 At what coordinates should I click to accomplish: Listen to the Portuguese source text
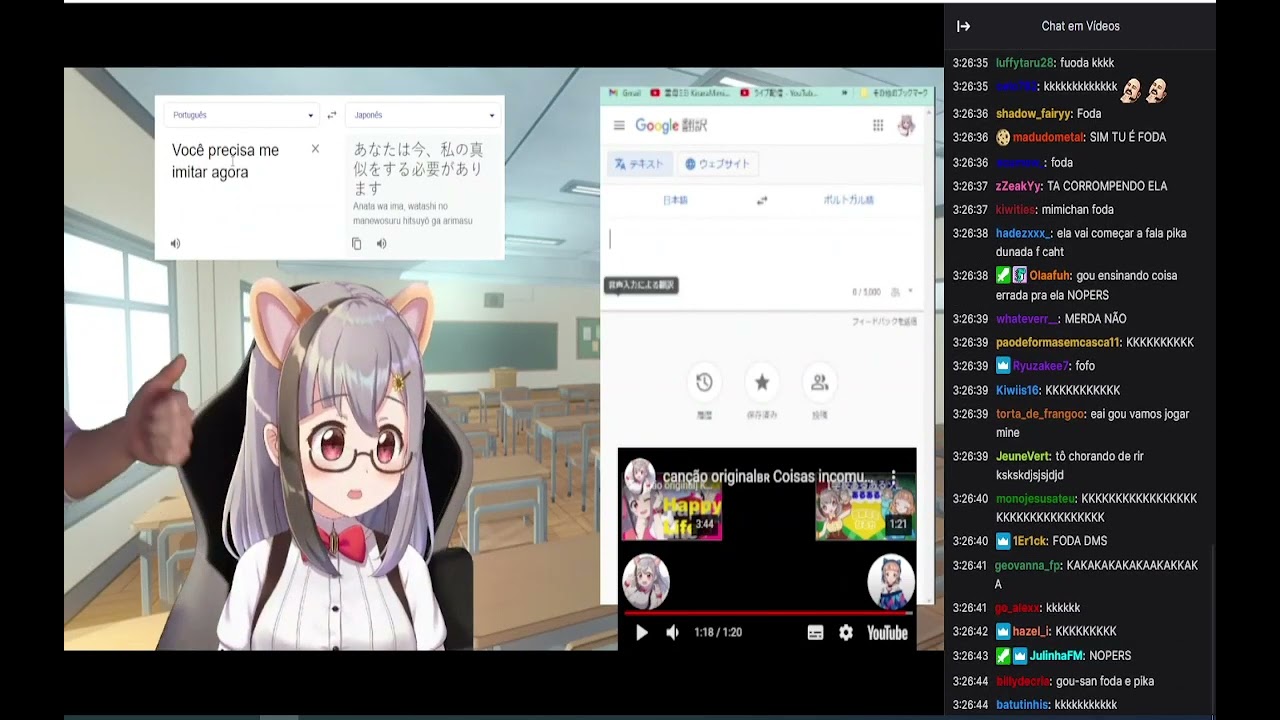point(176,243)
